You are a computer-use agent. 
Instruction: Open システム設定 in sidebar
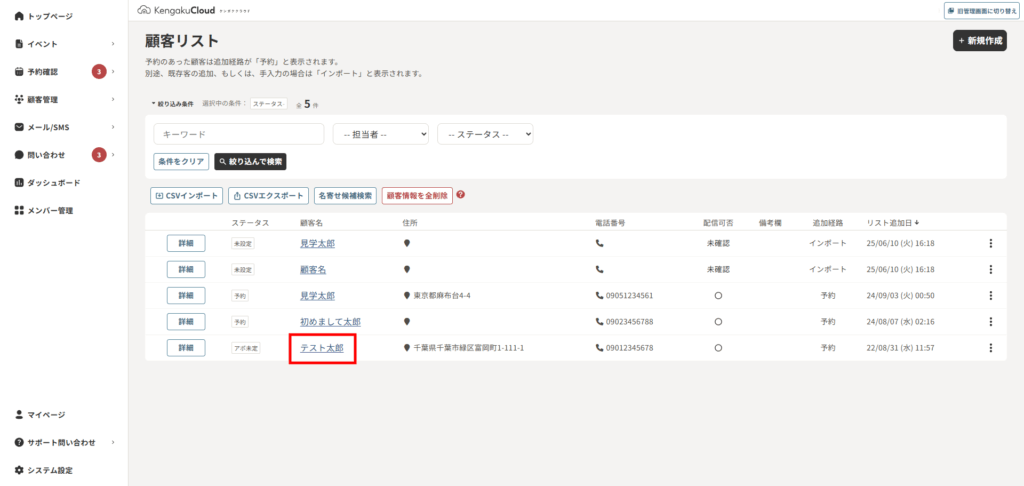pyautogui.click(x=49, y=470)
